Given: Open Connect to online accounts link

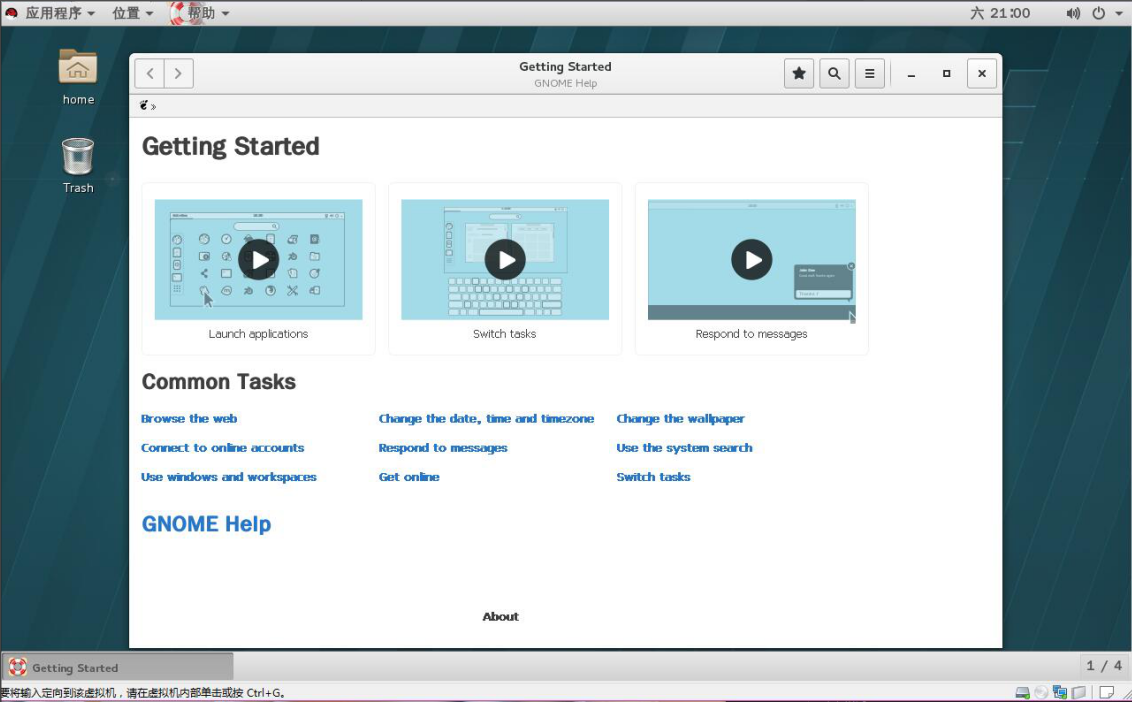Looking at the screenshot, I should point(222,448).
